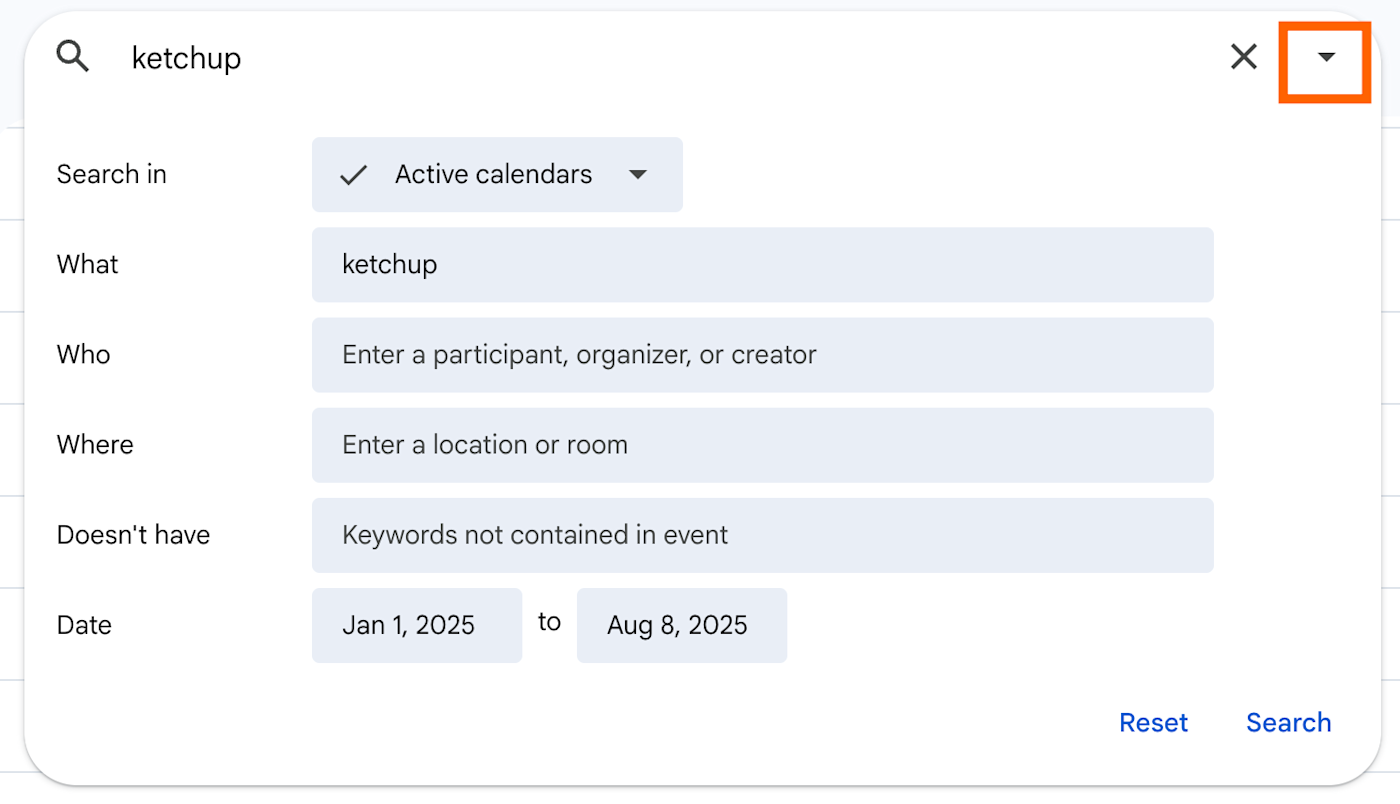The width and height of the screenshot is (1400, 804).
Task: Open the Aug 8, 2025 end date picker
Action: 681,625
